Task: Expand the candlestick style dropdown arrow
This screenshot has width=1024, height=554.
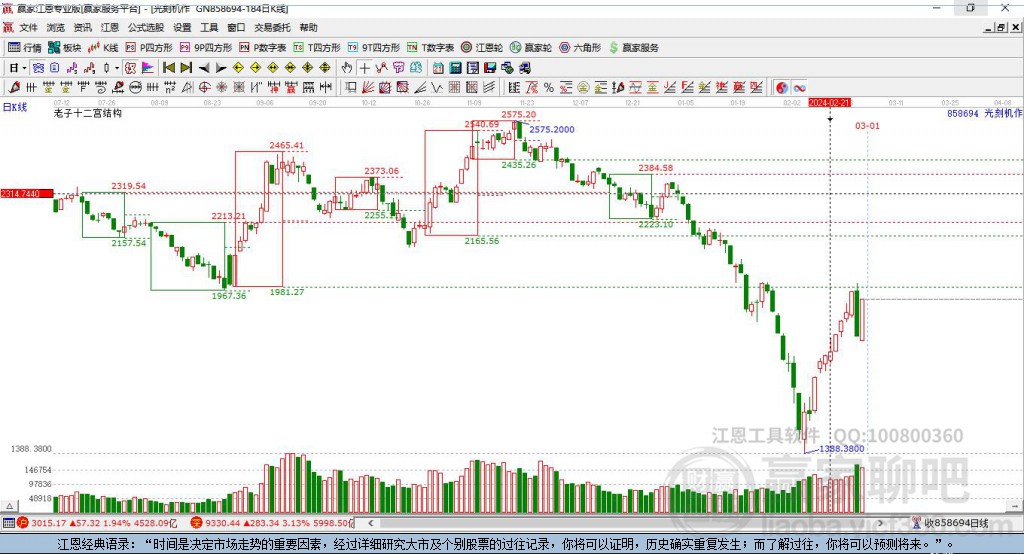Action: tap(117, 68)
